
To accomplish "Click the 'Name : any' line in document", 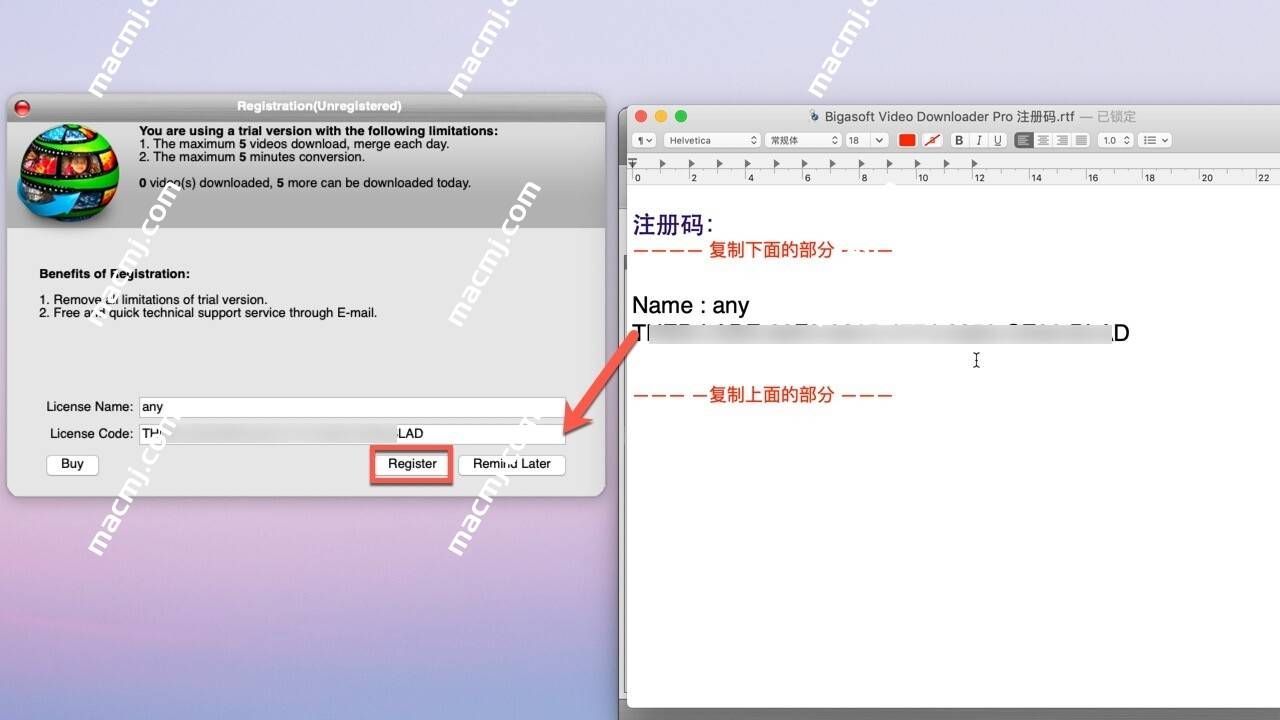I will tap(691, 305).
